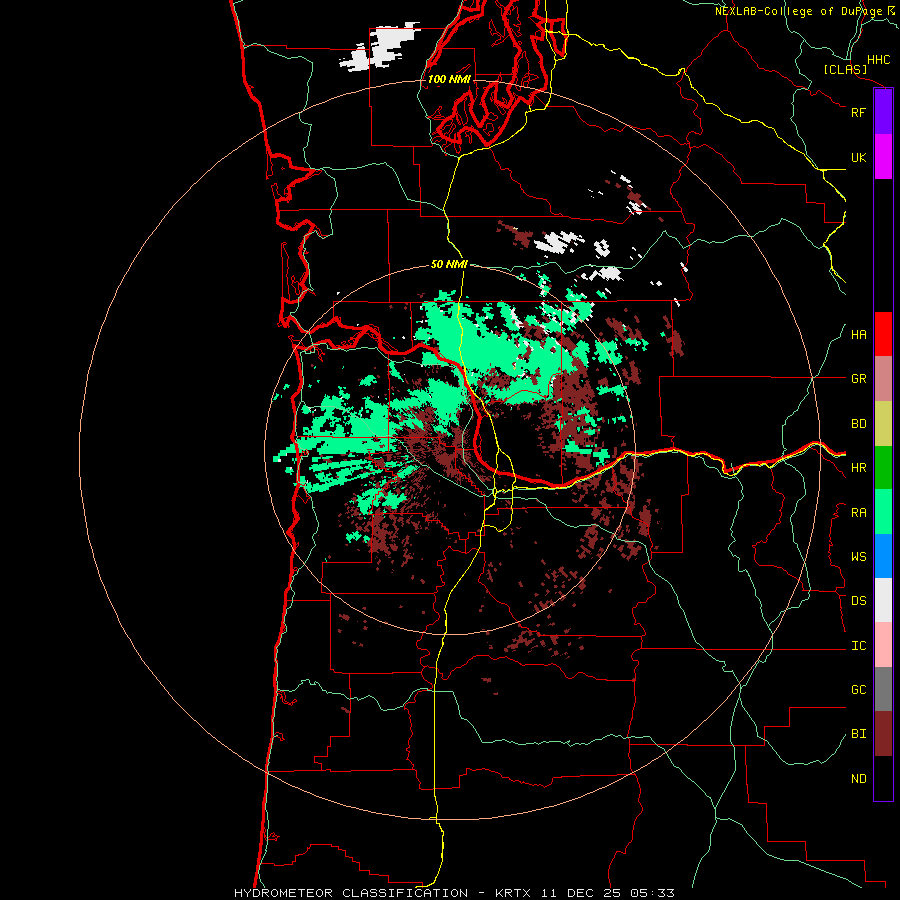Click the ND legend label
The width and height of the screenshot is (900, 900).
point(858,779)
